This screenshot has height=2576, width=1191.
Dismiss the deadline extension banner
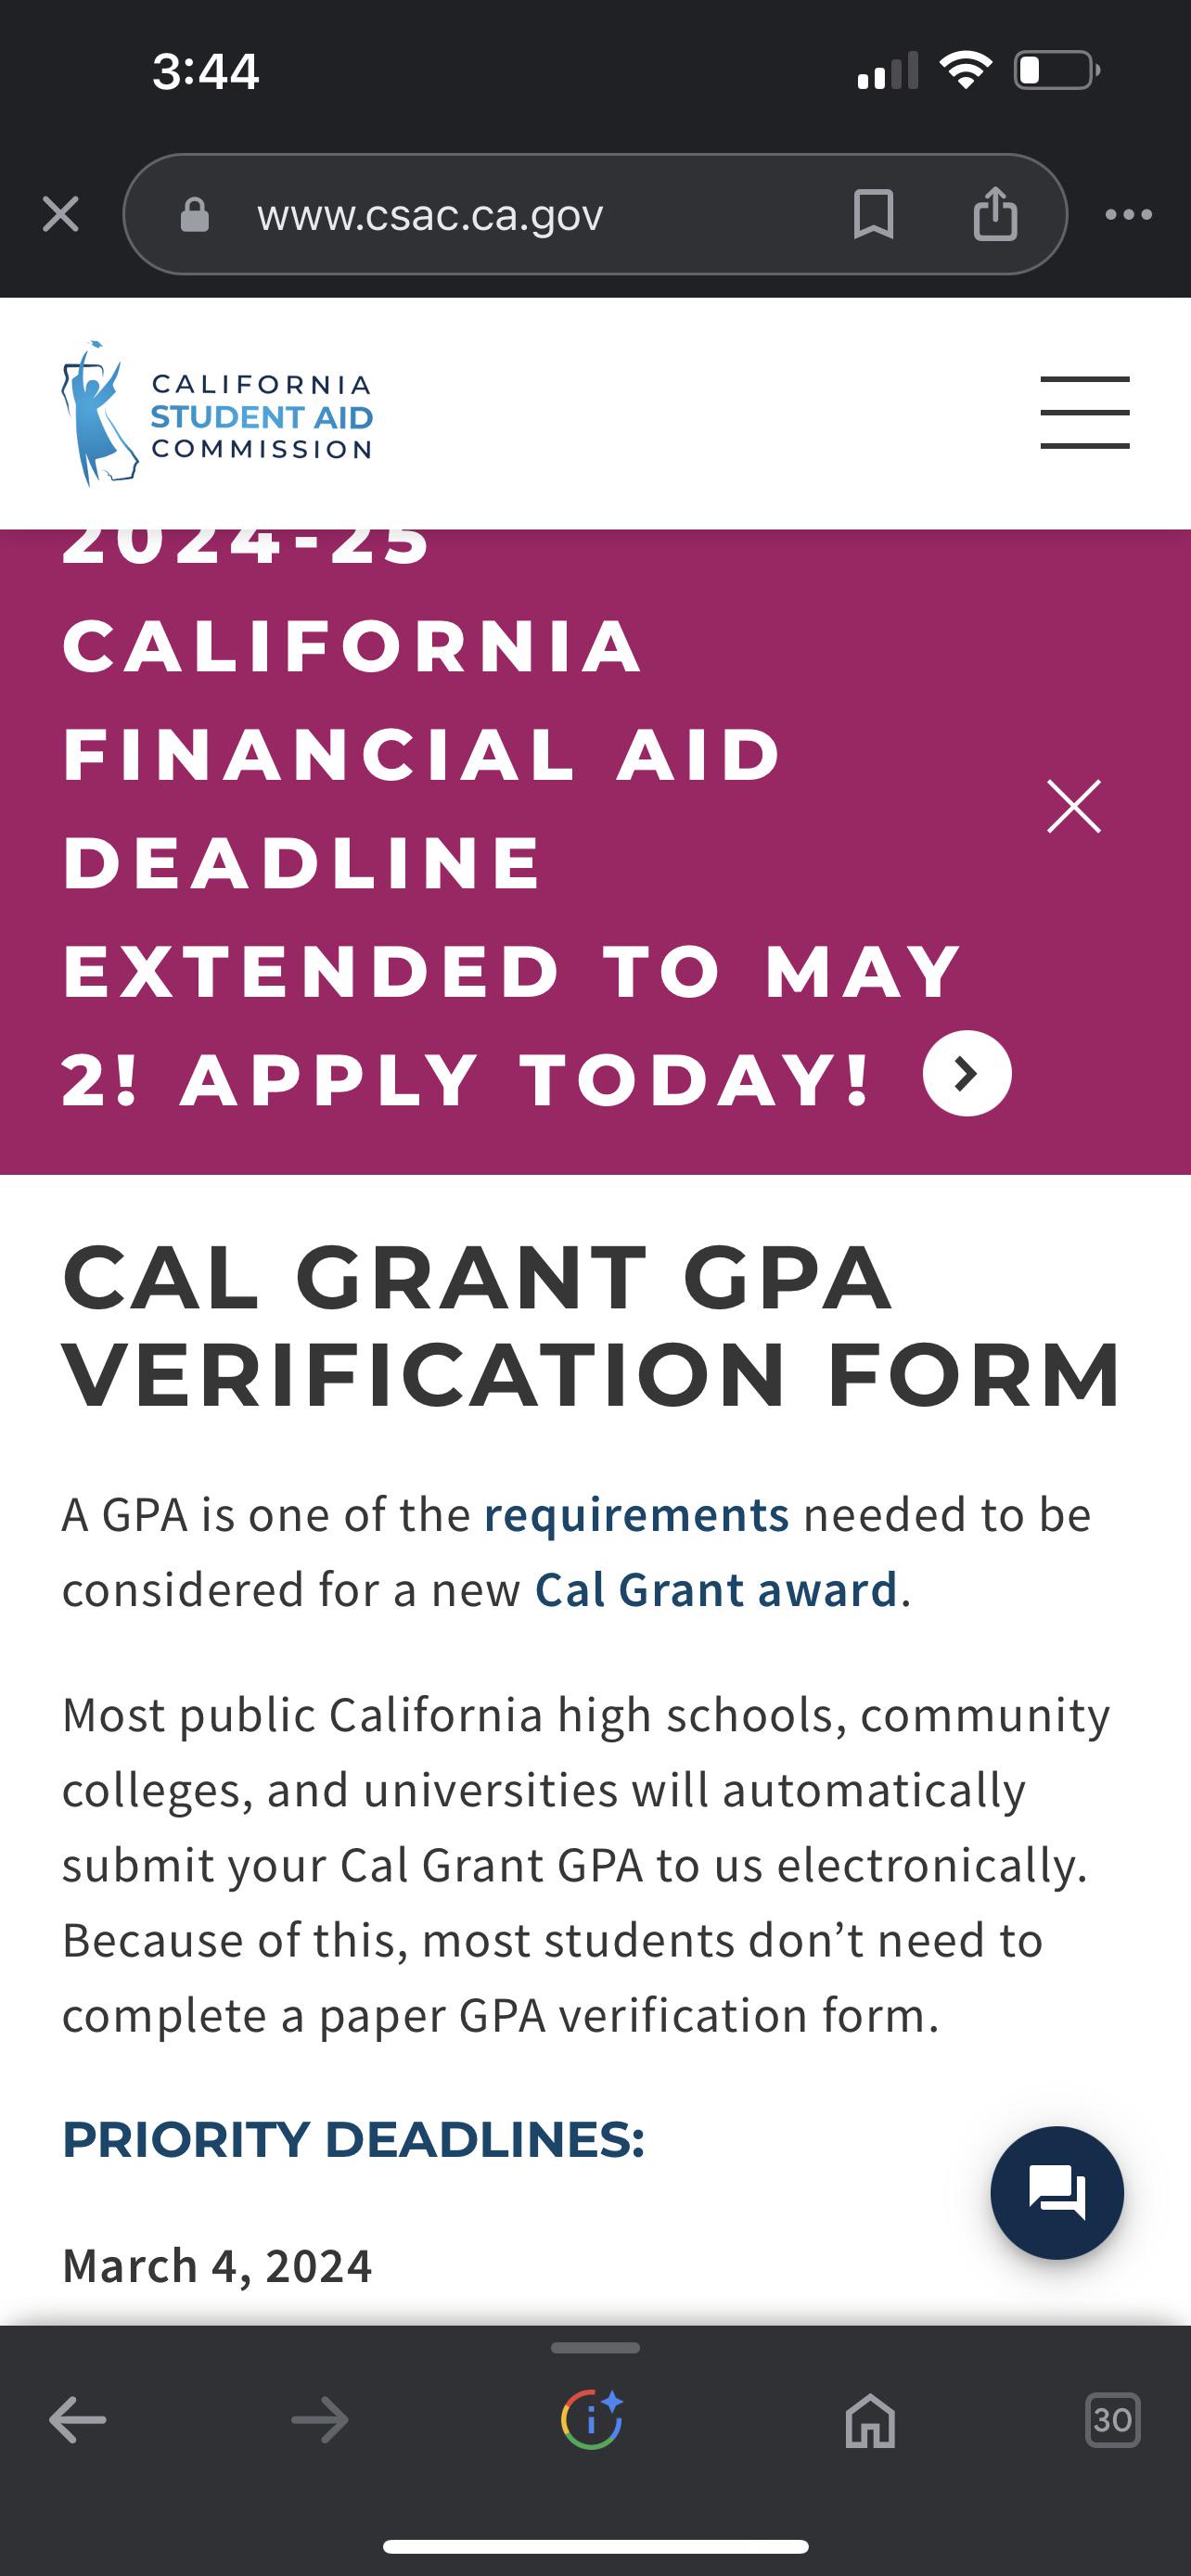pos(1073,806)
